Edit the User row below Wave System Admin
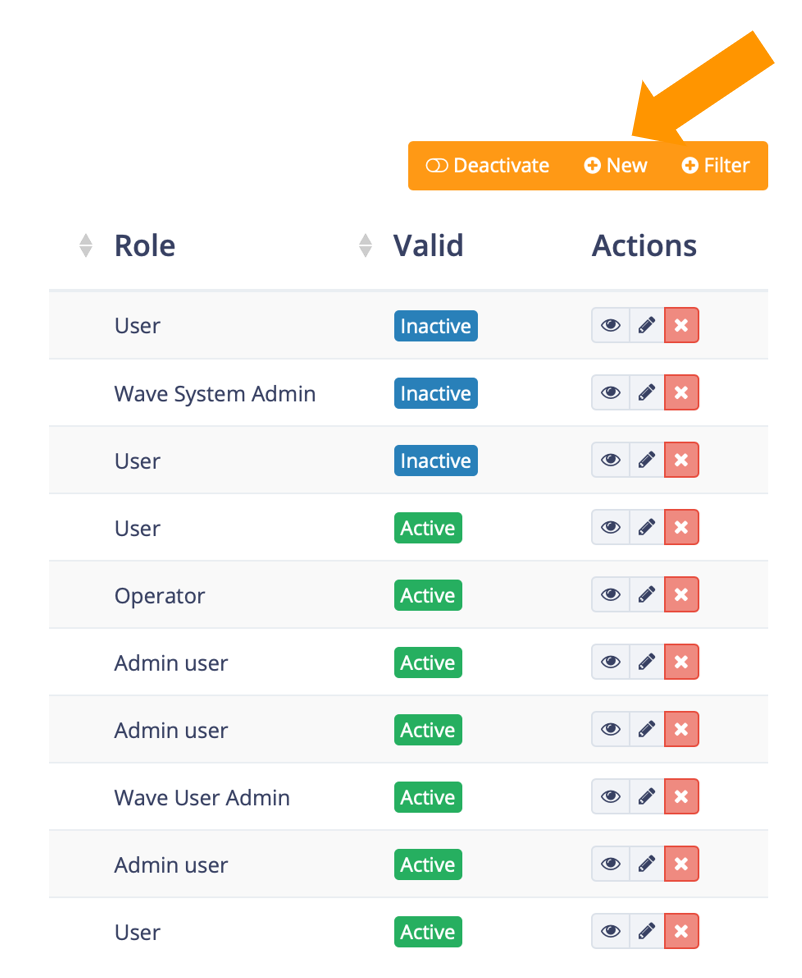Viewport: 802px width, 978px height. [647, 460]
